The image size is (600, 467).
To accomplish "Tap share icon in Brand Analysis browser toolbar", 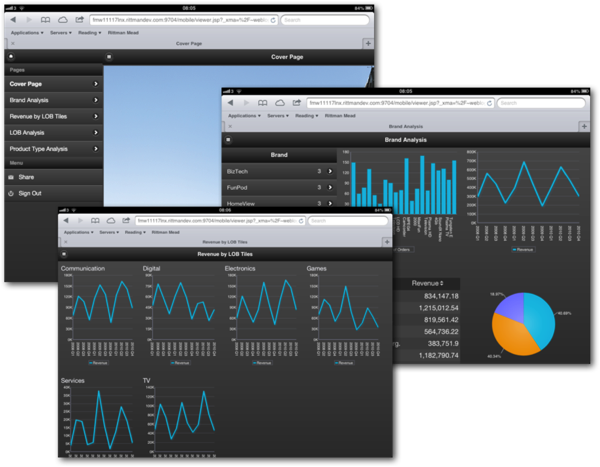I will tap(297, 103).
